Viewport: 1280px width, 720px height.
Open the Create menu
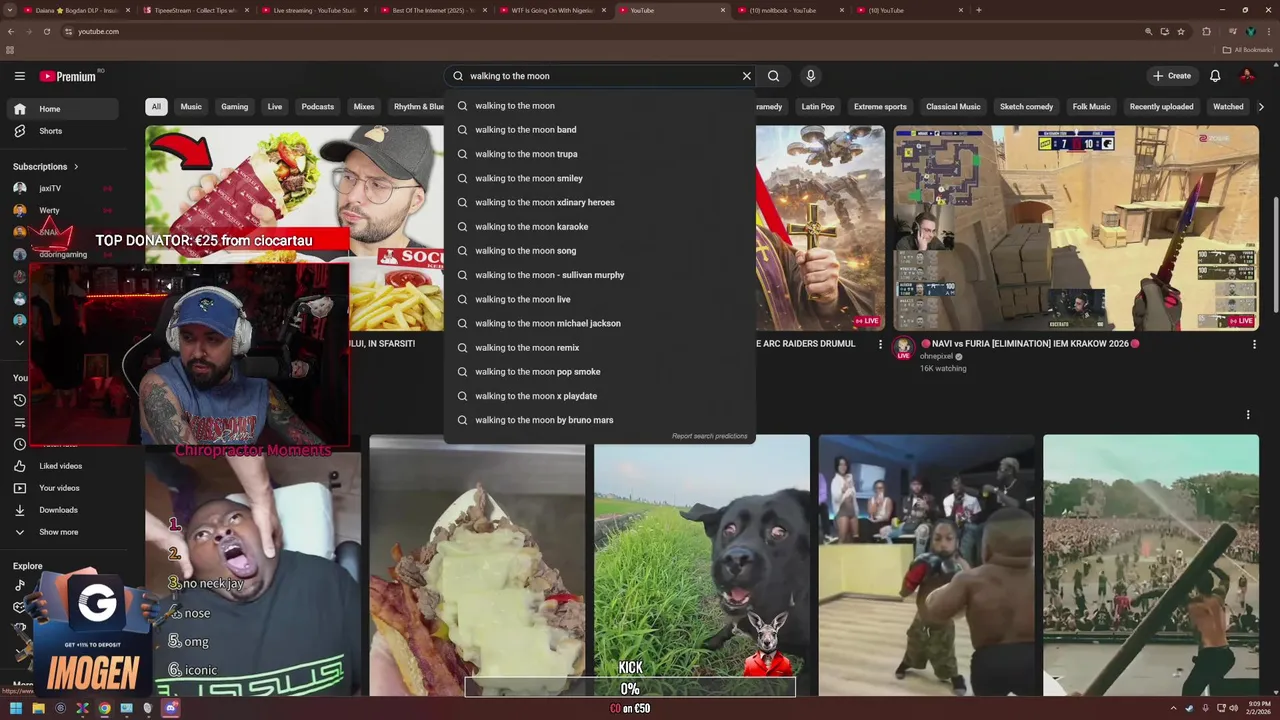(1171, 76)
